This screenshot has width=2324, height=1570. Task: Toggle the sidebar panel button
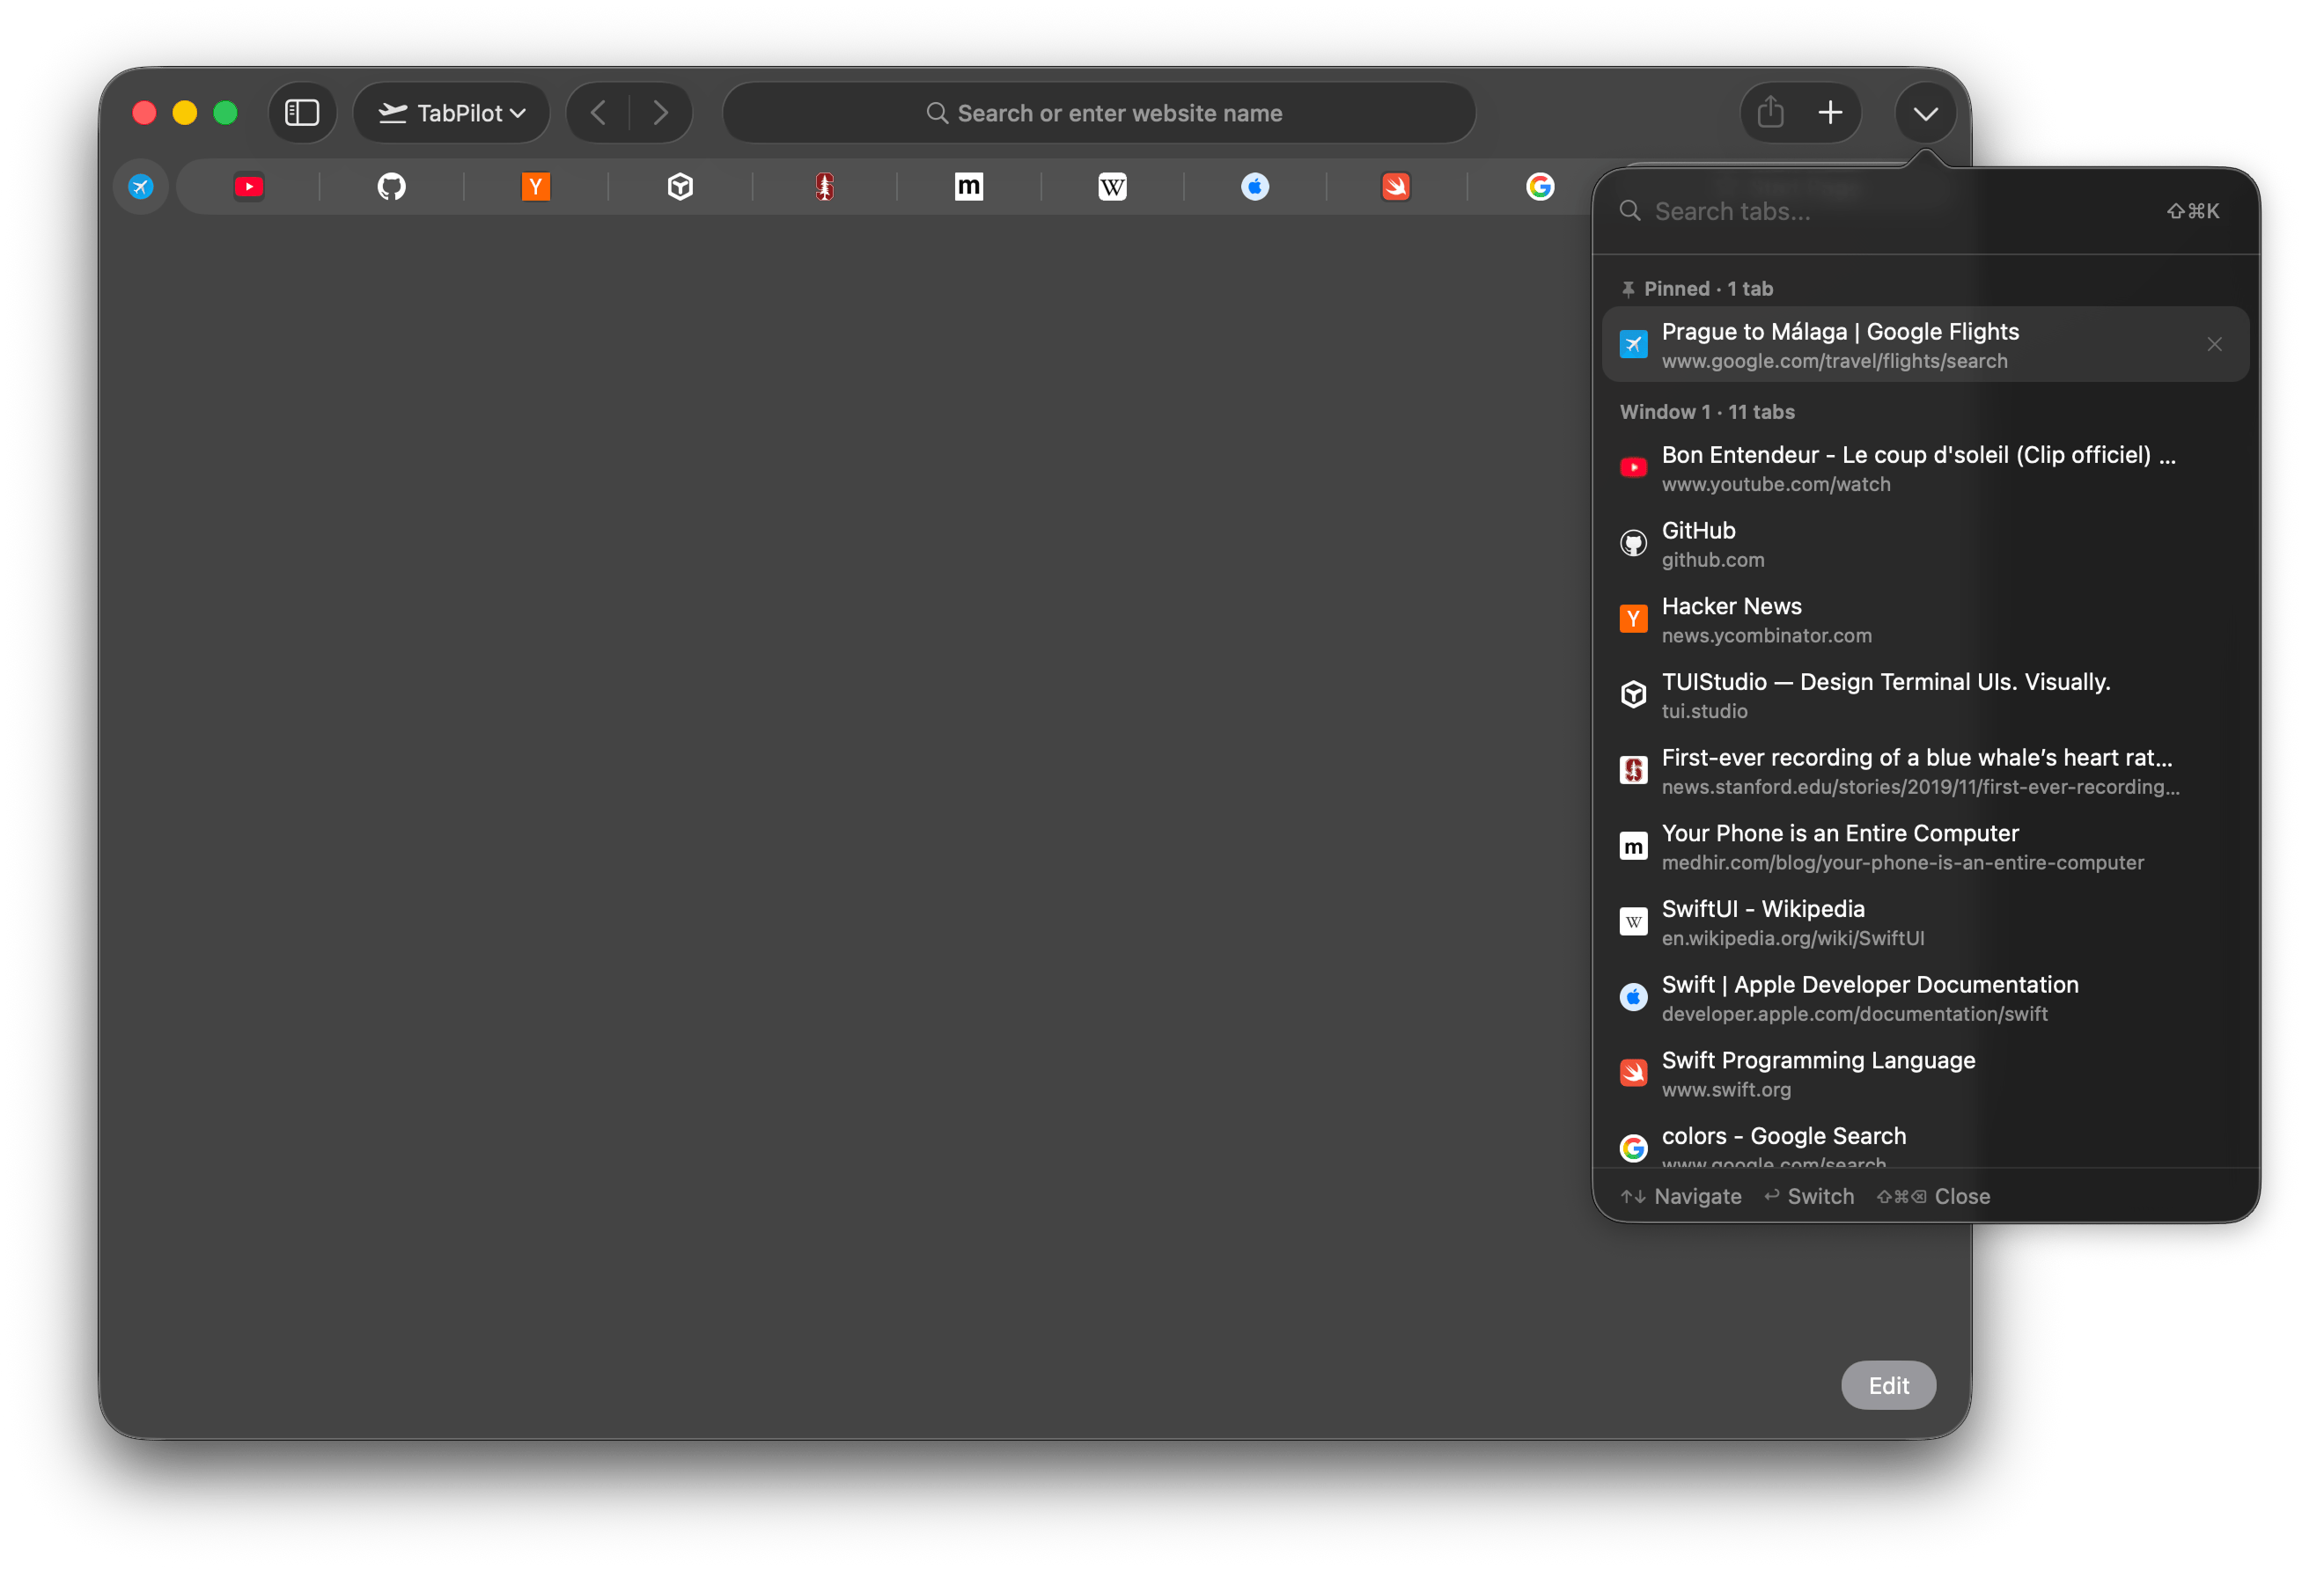pyautogui.click(x=302, y=113)
